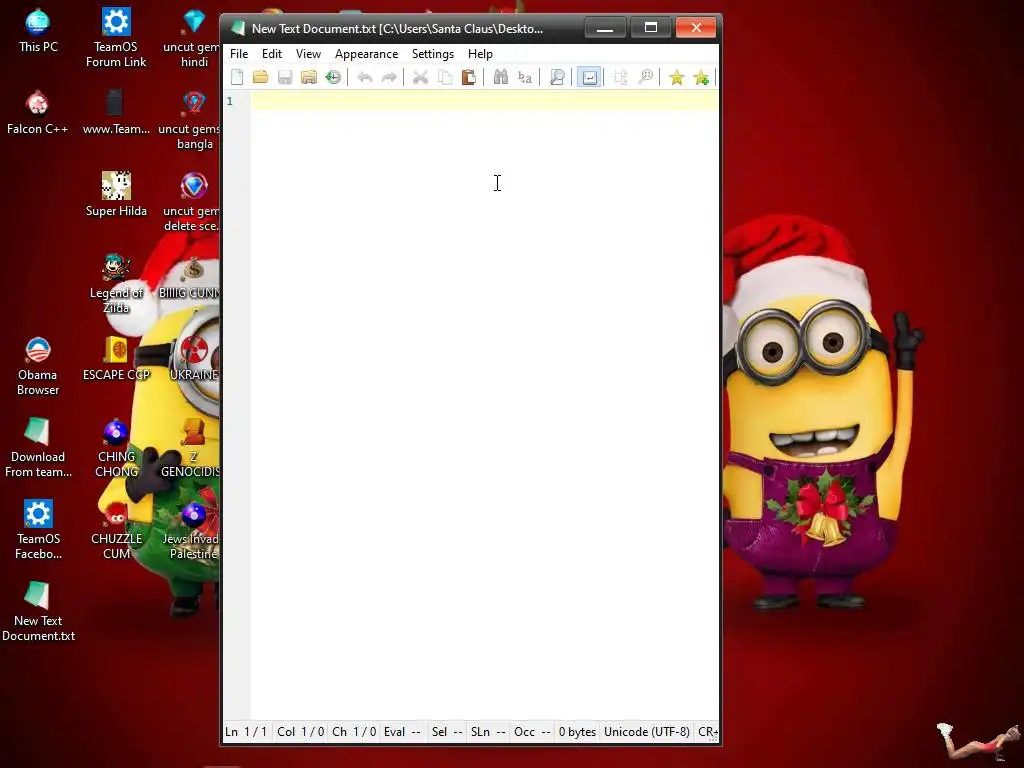
Task: Click the 'SLn --' status entry
Action: [488, 732]
